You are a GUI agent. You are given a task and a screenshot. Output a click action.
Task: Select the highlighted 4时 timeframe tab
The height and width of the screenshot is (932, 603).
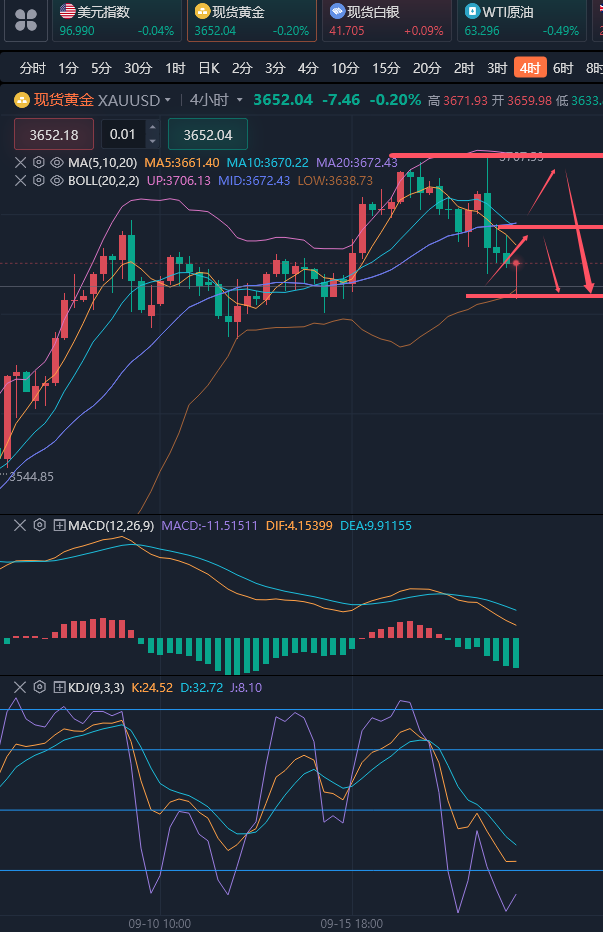coord(530,68)
